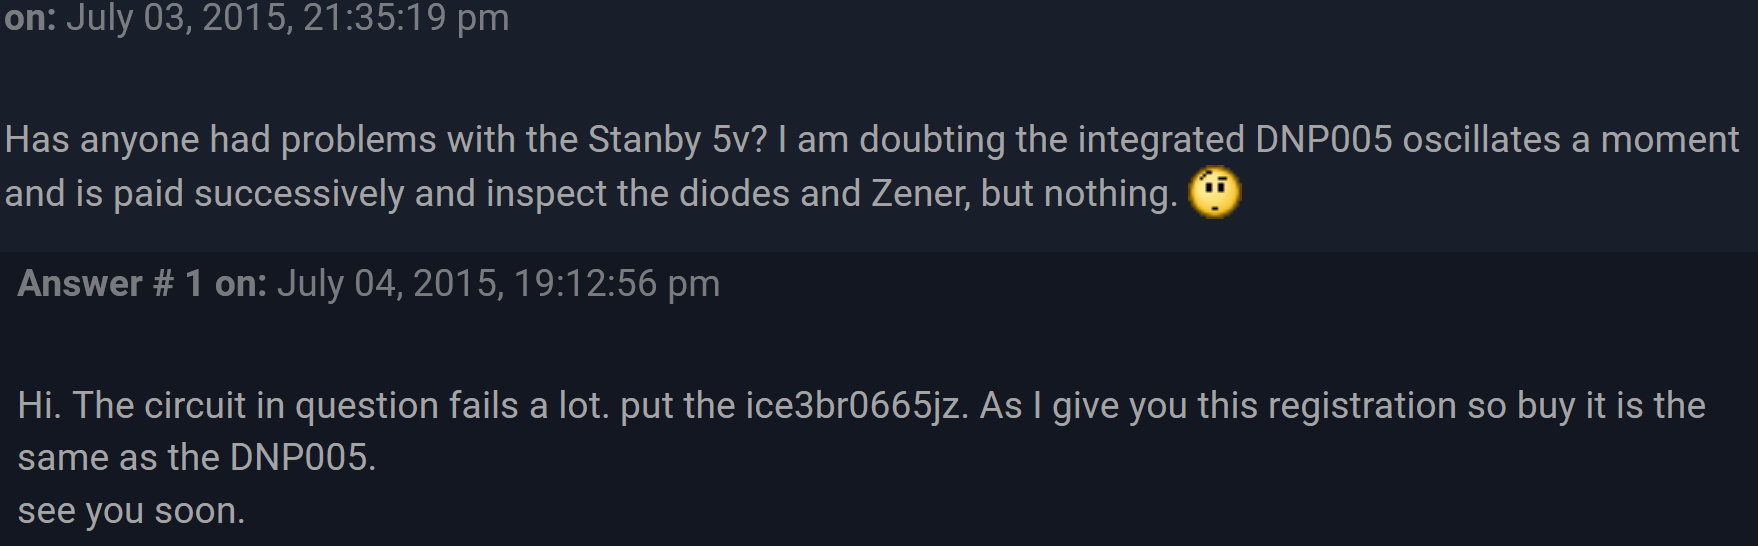Click "DNP005." in the answer post
1758x546 pixels.
[303, 458]
